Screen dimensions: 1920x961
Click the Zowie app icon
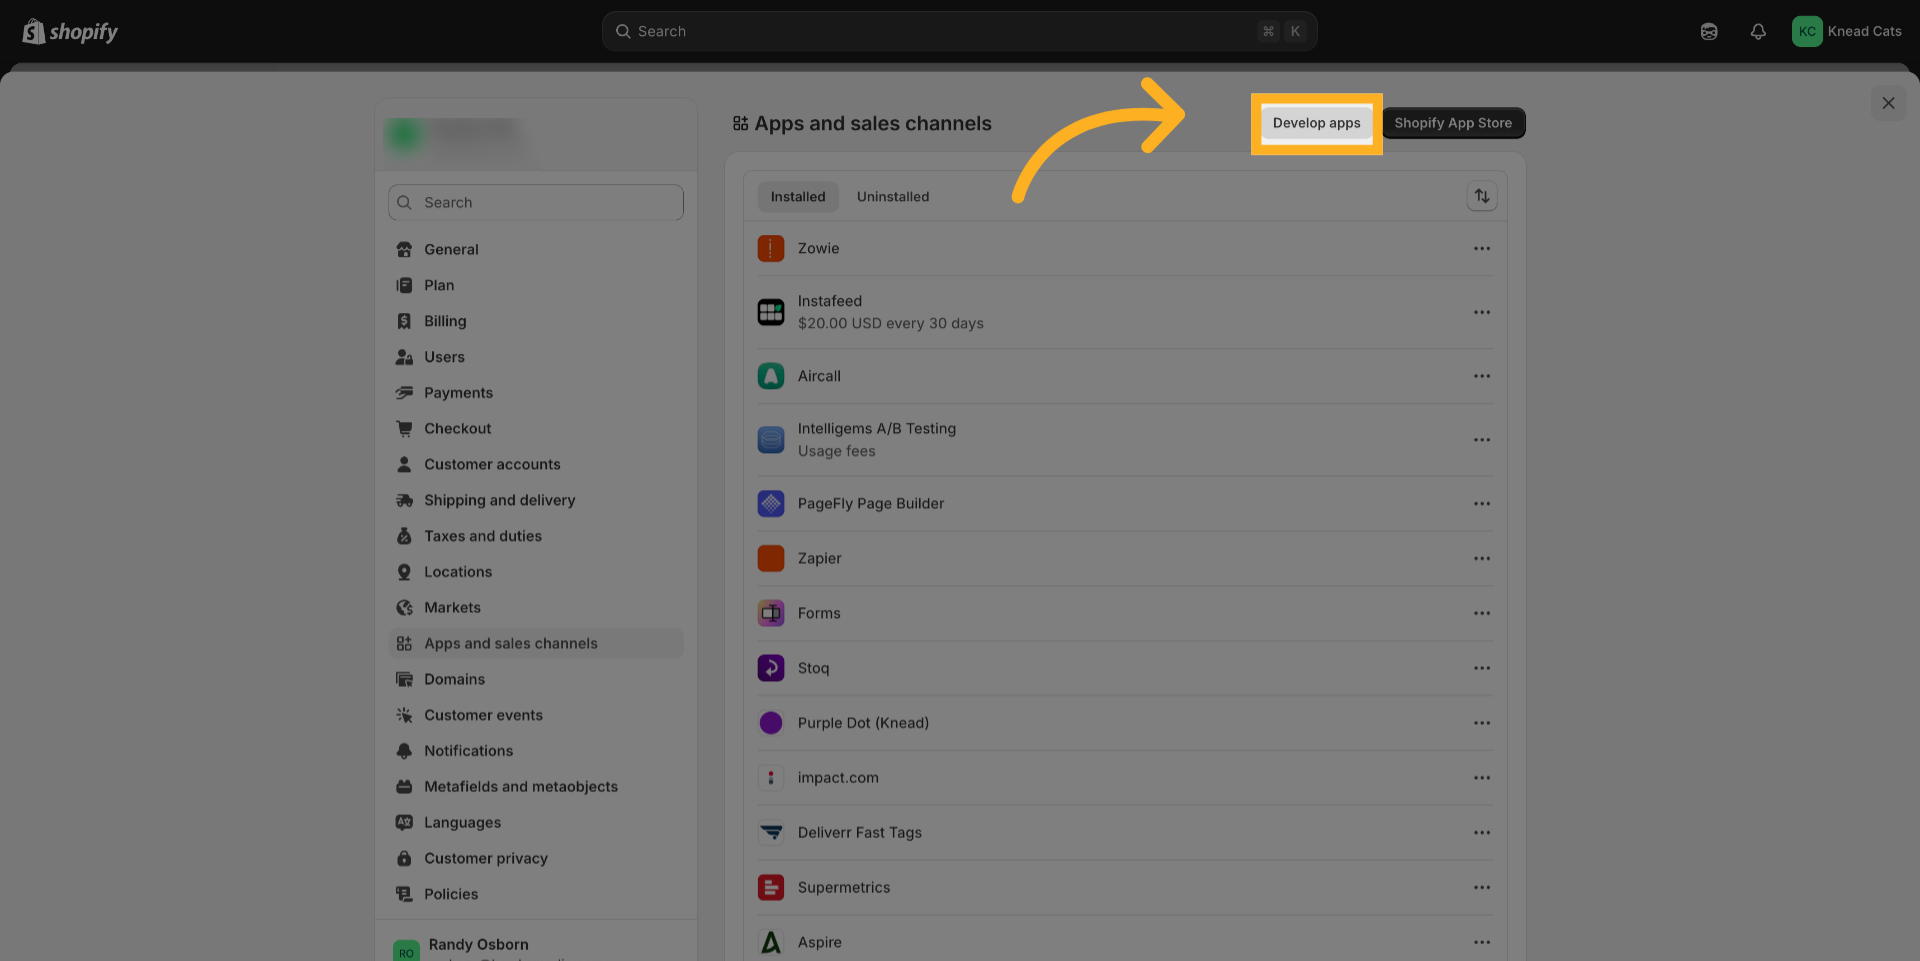point(771,248)
